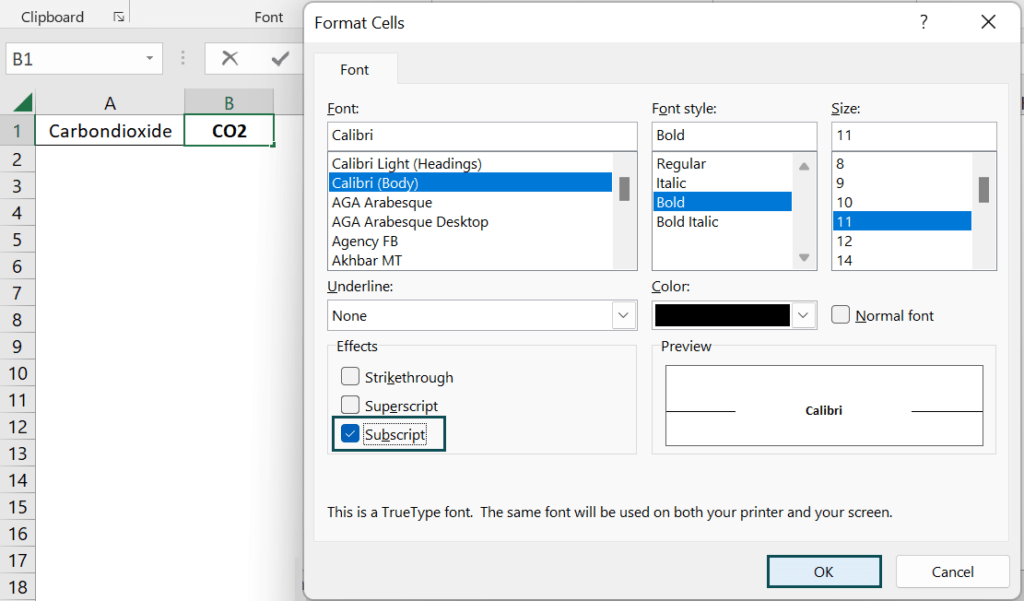Viewport: 1024px width, 601px height.
Task: Expand the Underline dropdown
Action: click(623, 316)
